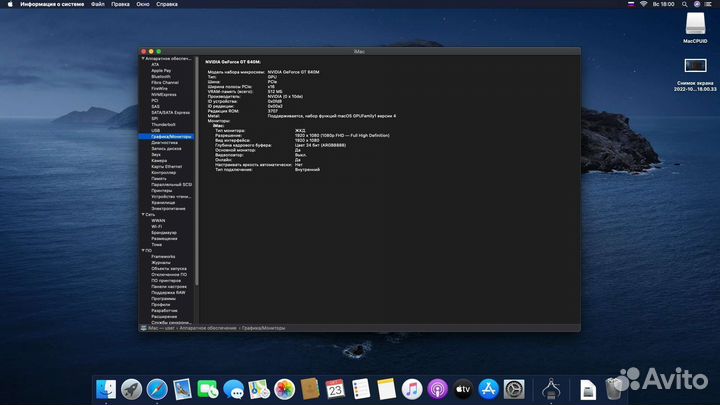Open Messages speech bubble icon in Dock
This screenshot has height=405, width=720.
233,389
